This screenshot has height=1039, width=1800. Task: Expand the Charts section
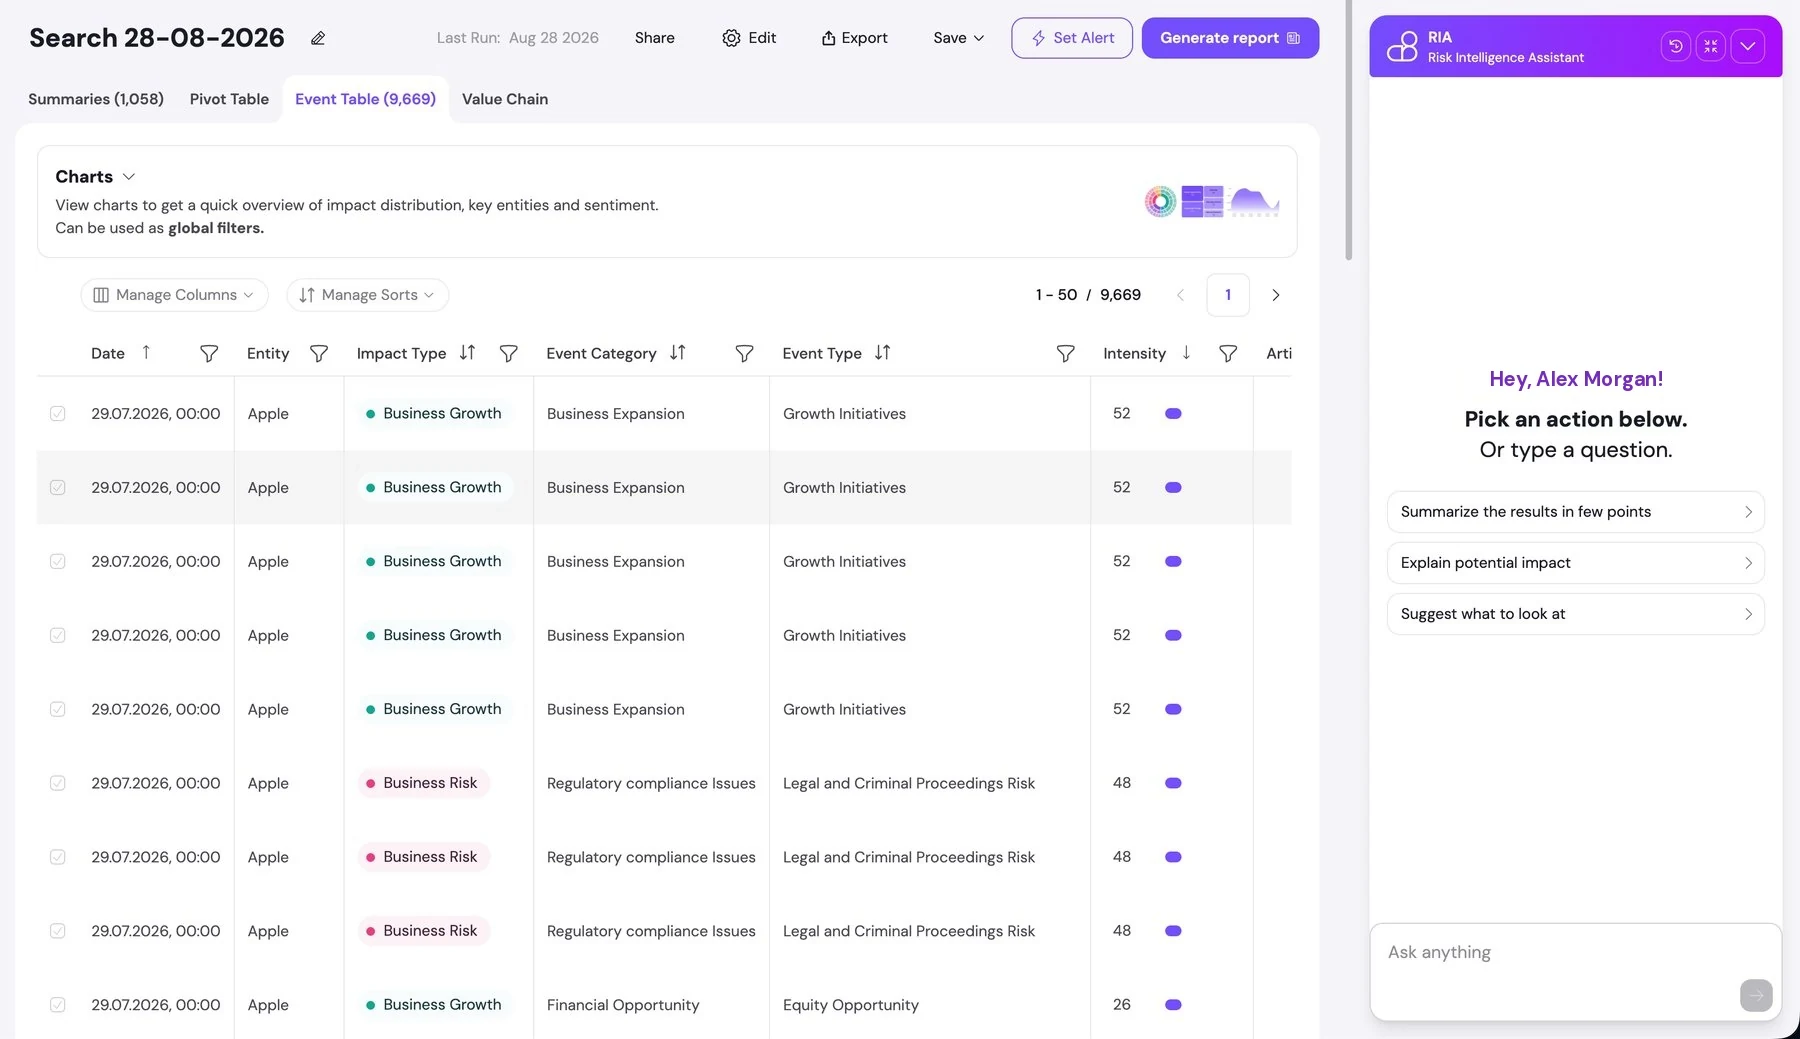coord(128,176)
